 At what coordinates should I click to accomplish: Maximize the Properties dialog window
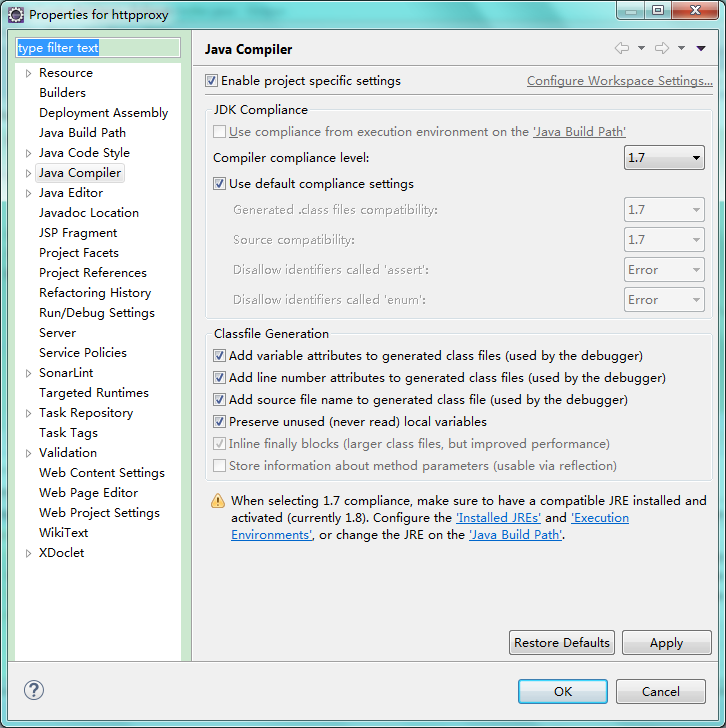pyautogui.click(x=658, y=10)
